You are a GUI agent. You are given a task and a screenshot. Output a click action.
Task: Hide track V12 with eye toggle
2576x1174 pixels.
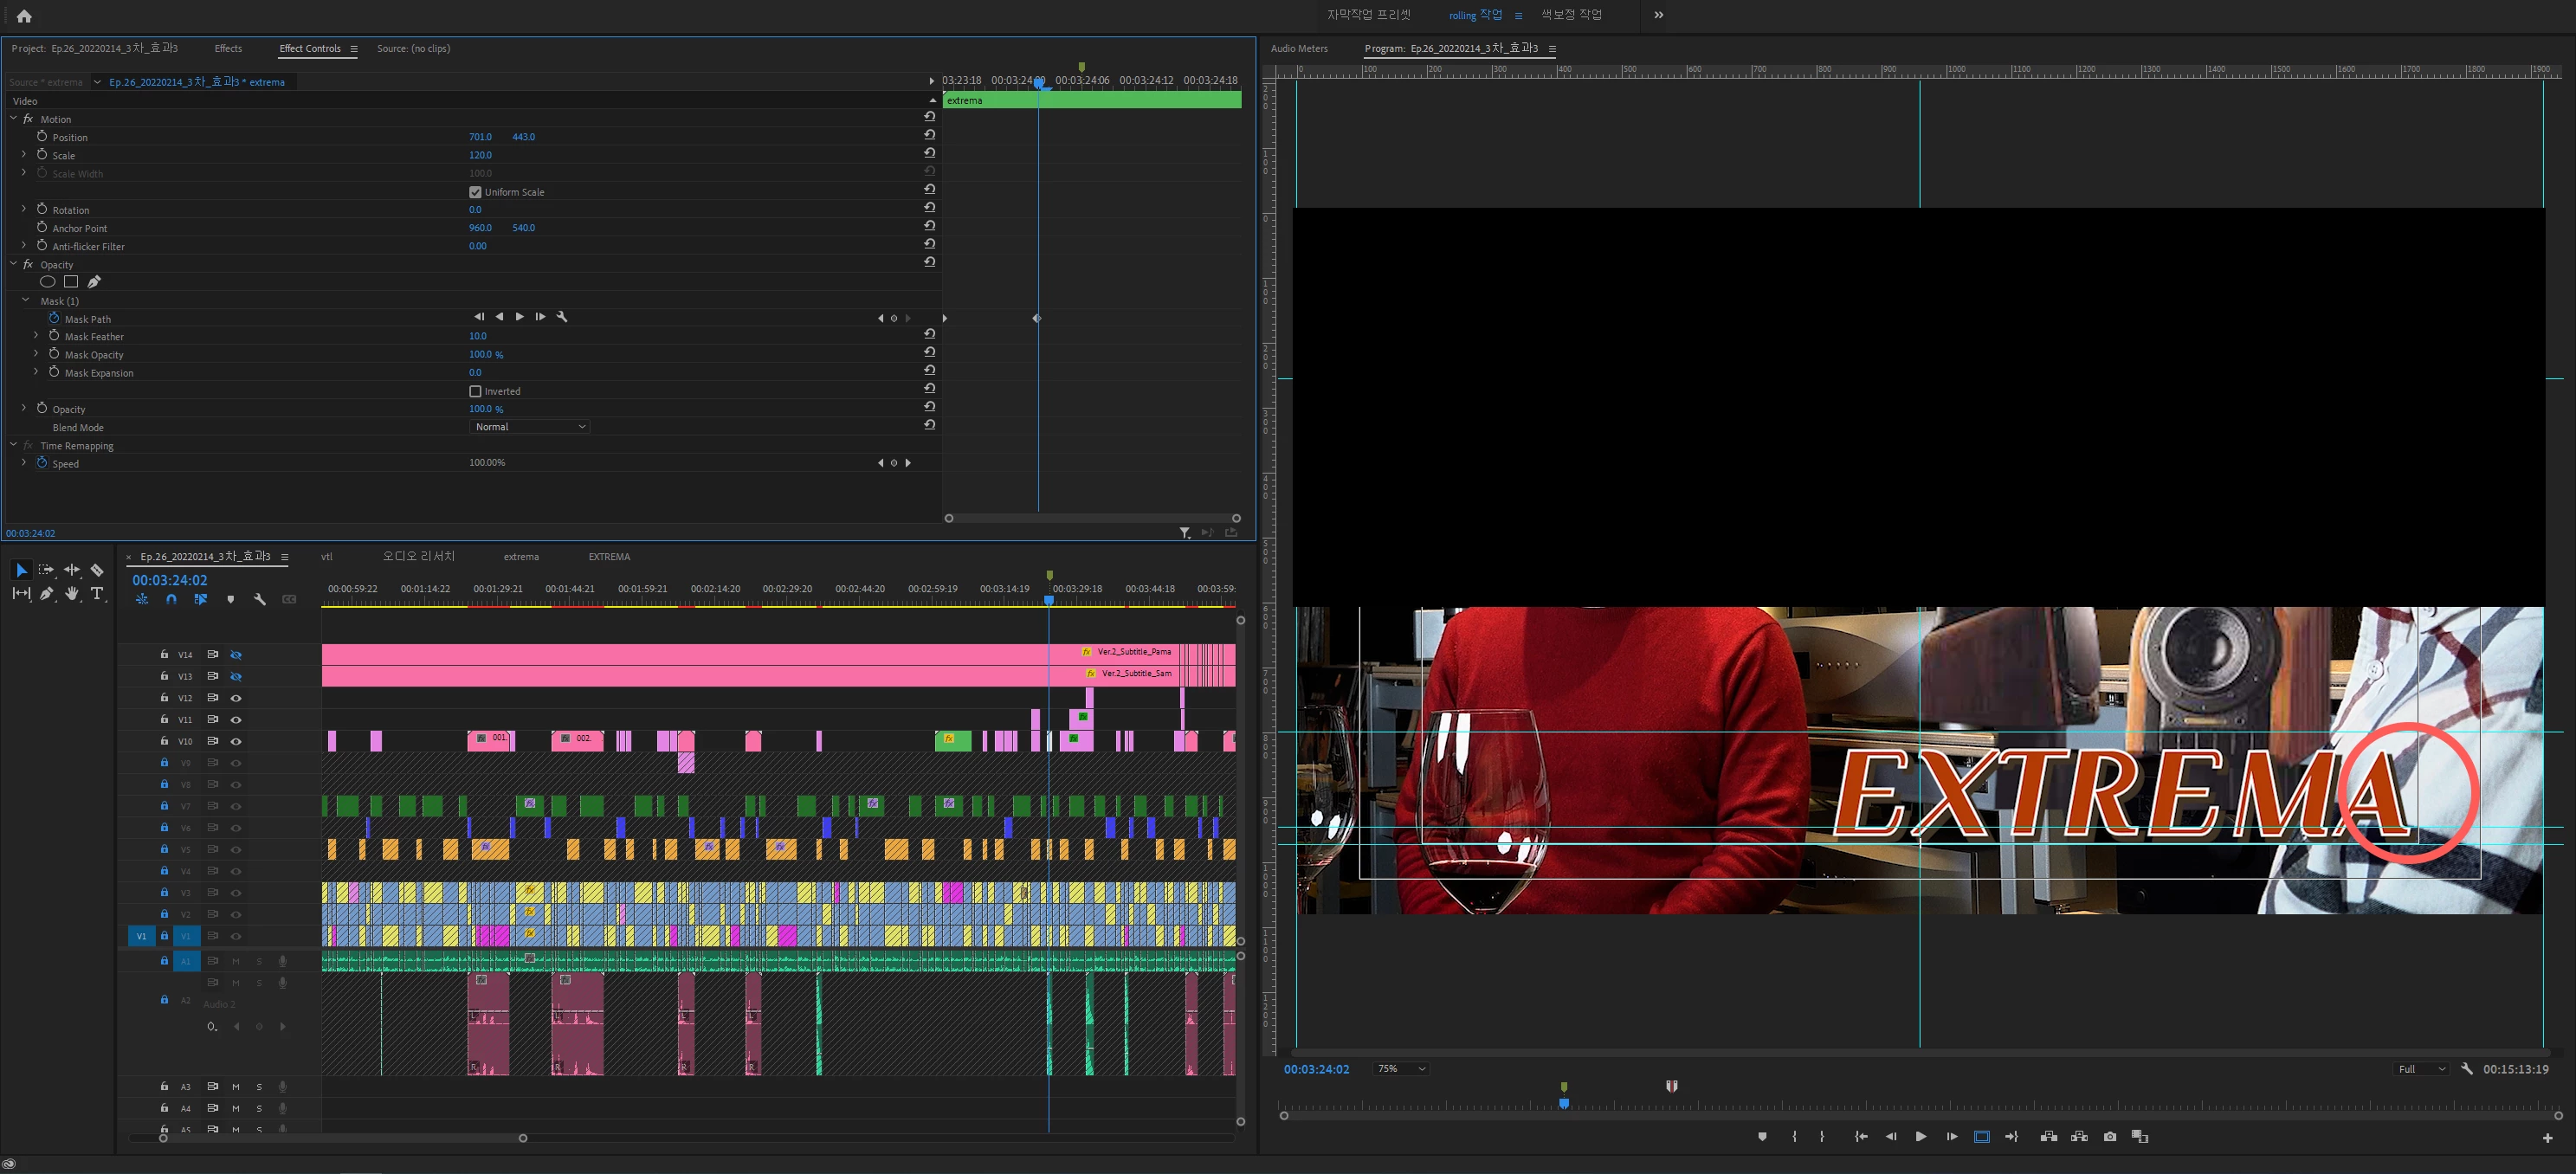(236, 698)
